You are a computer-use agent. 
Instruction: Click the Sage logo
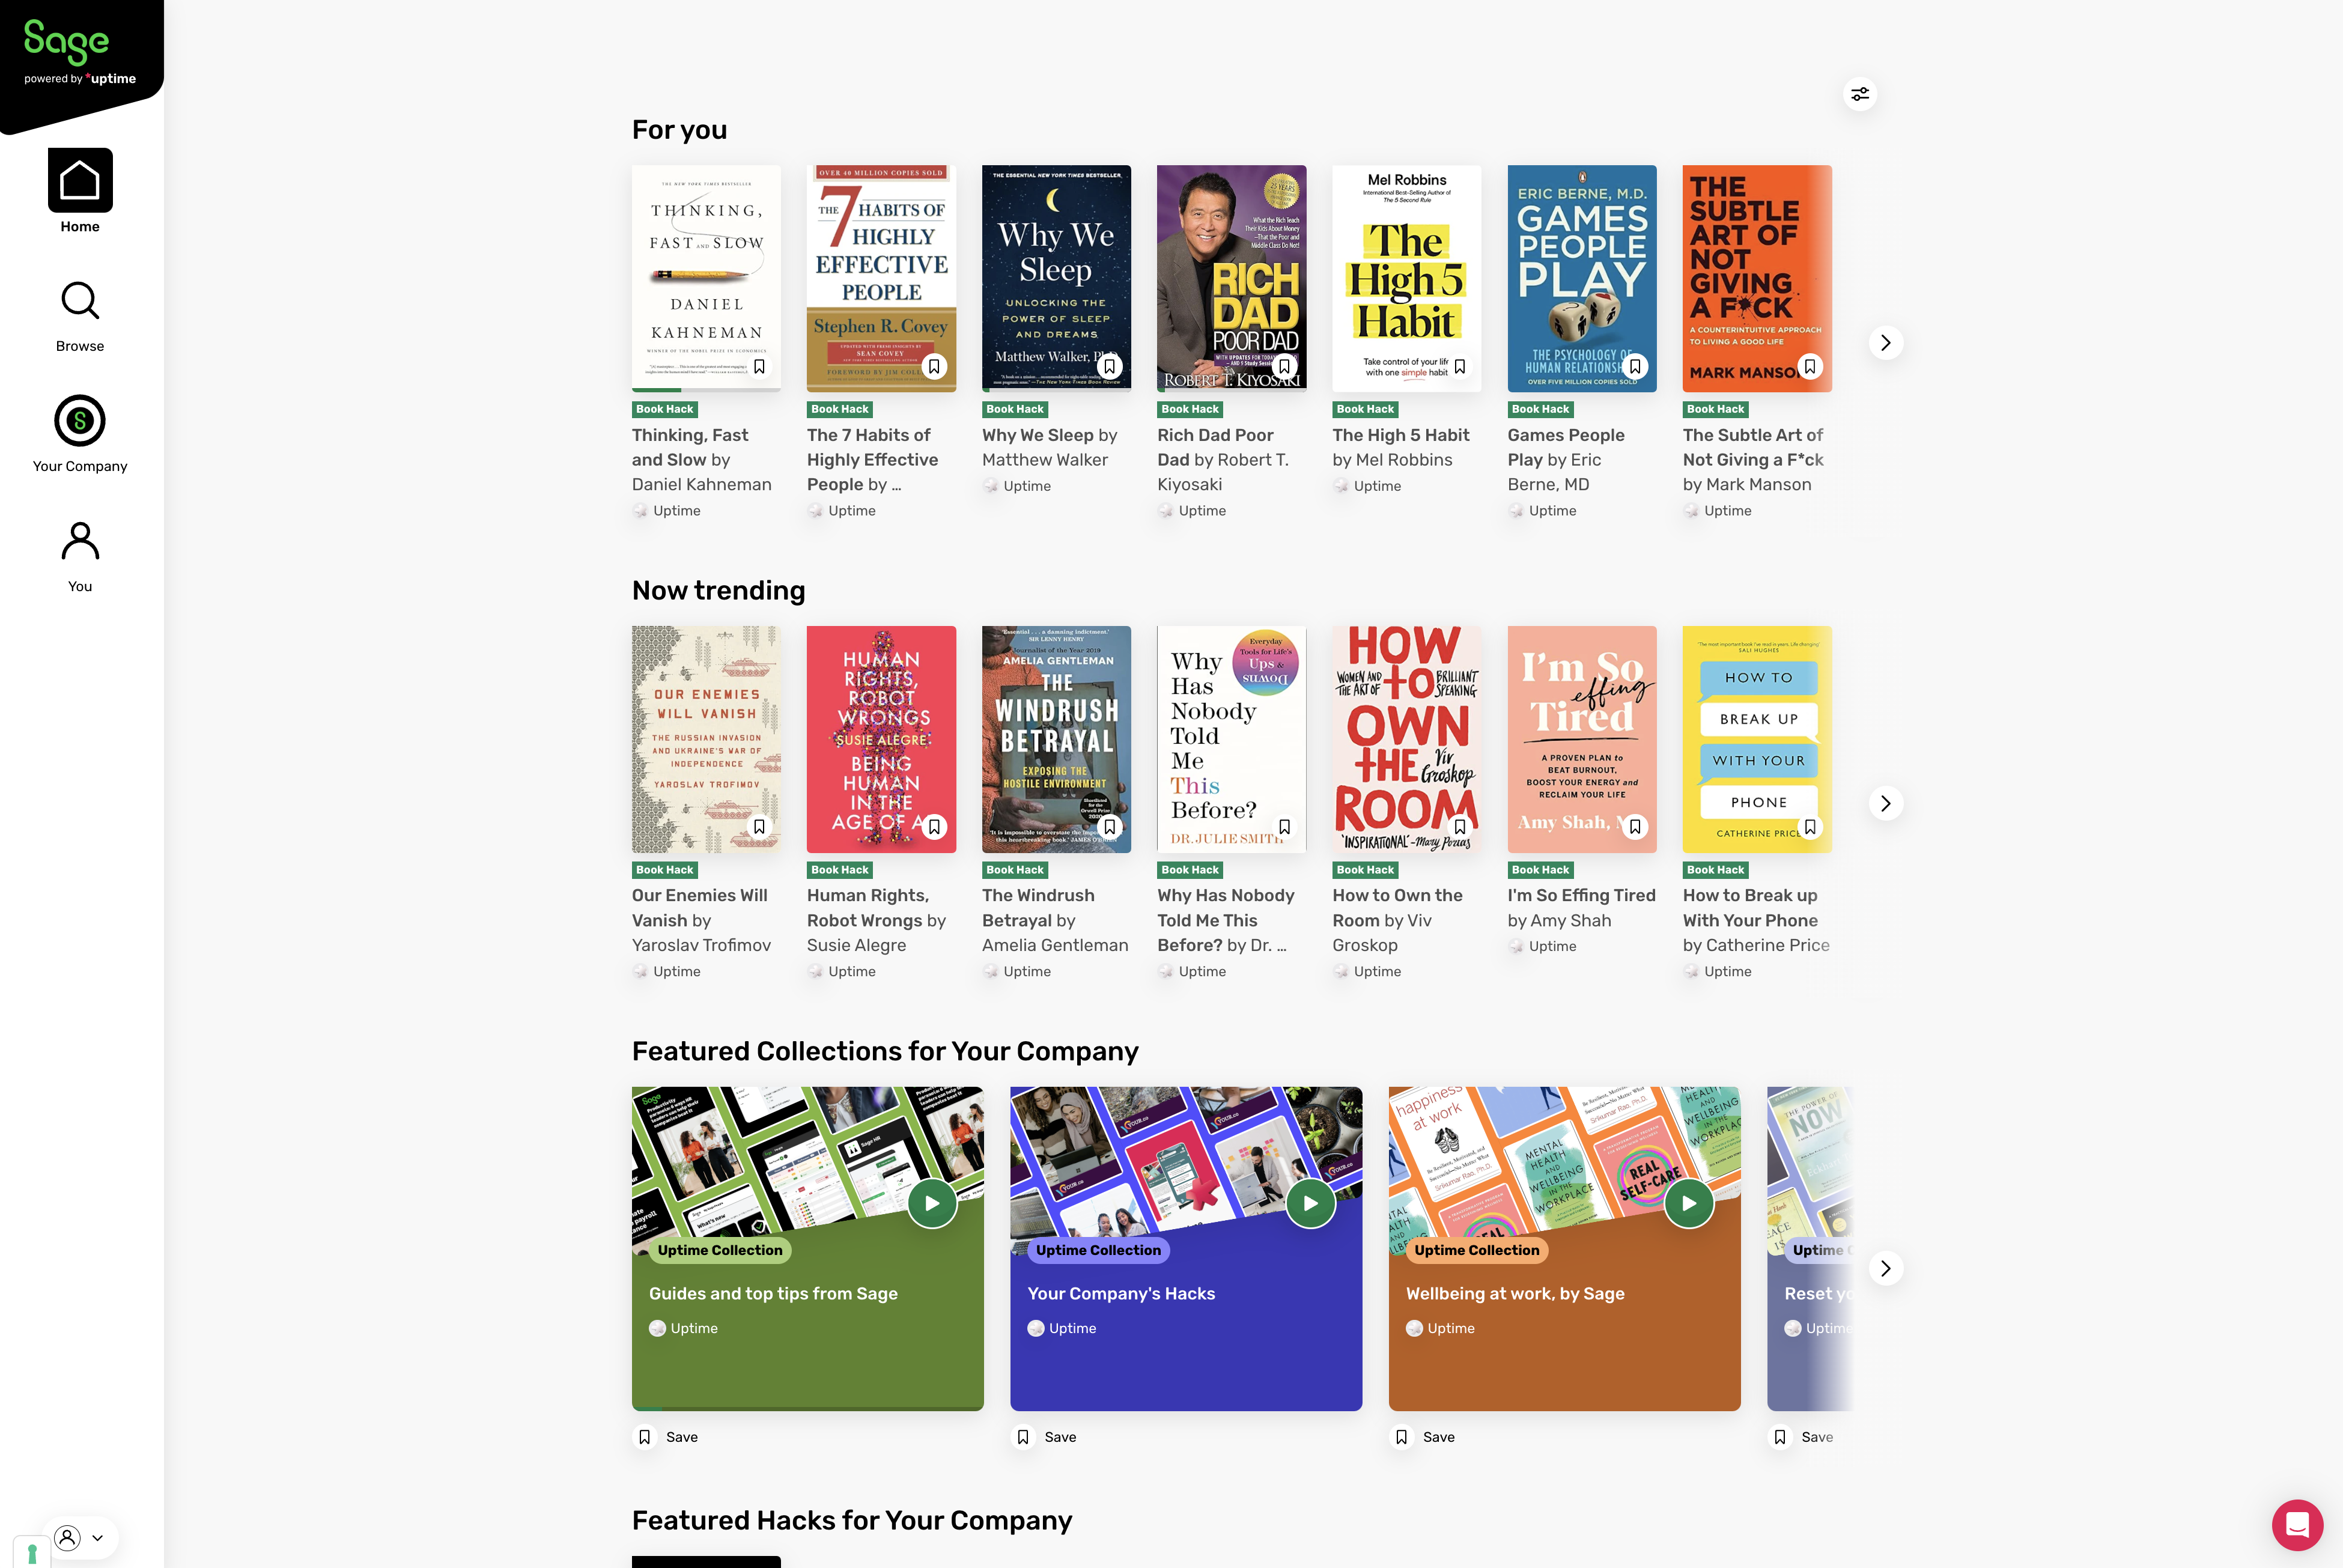[x=67, y=42]
